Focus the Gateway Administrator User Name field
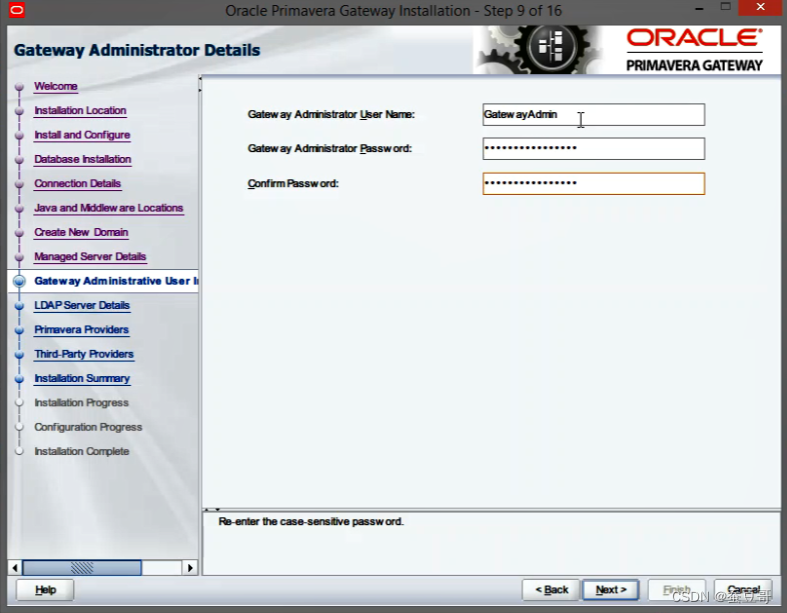 [x=594, y=115]
